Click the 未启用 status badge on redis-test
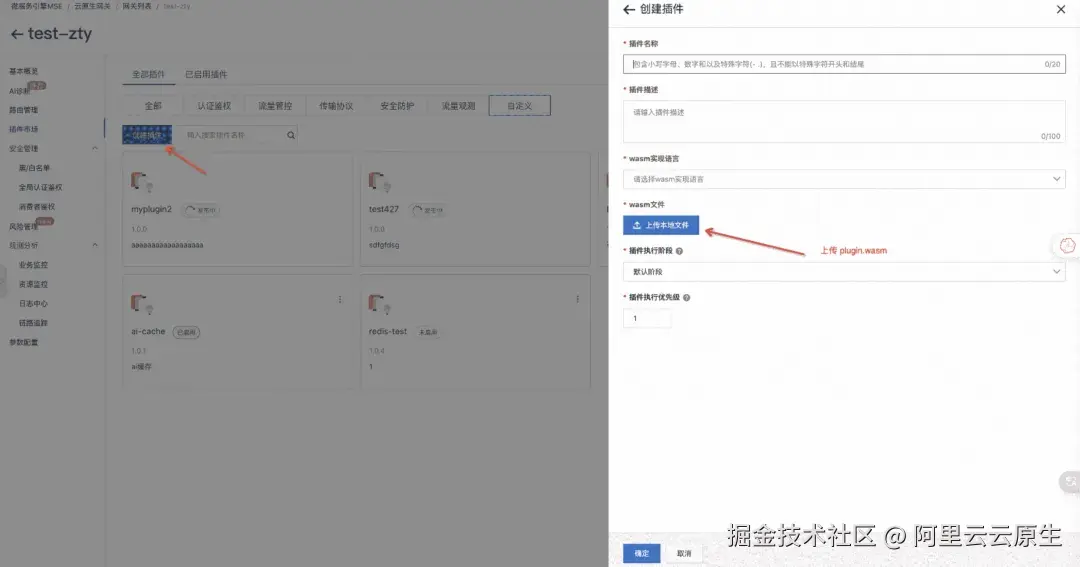This screenshot has height=567, width=1080. [x=428, y=332]
